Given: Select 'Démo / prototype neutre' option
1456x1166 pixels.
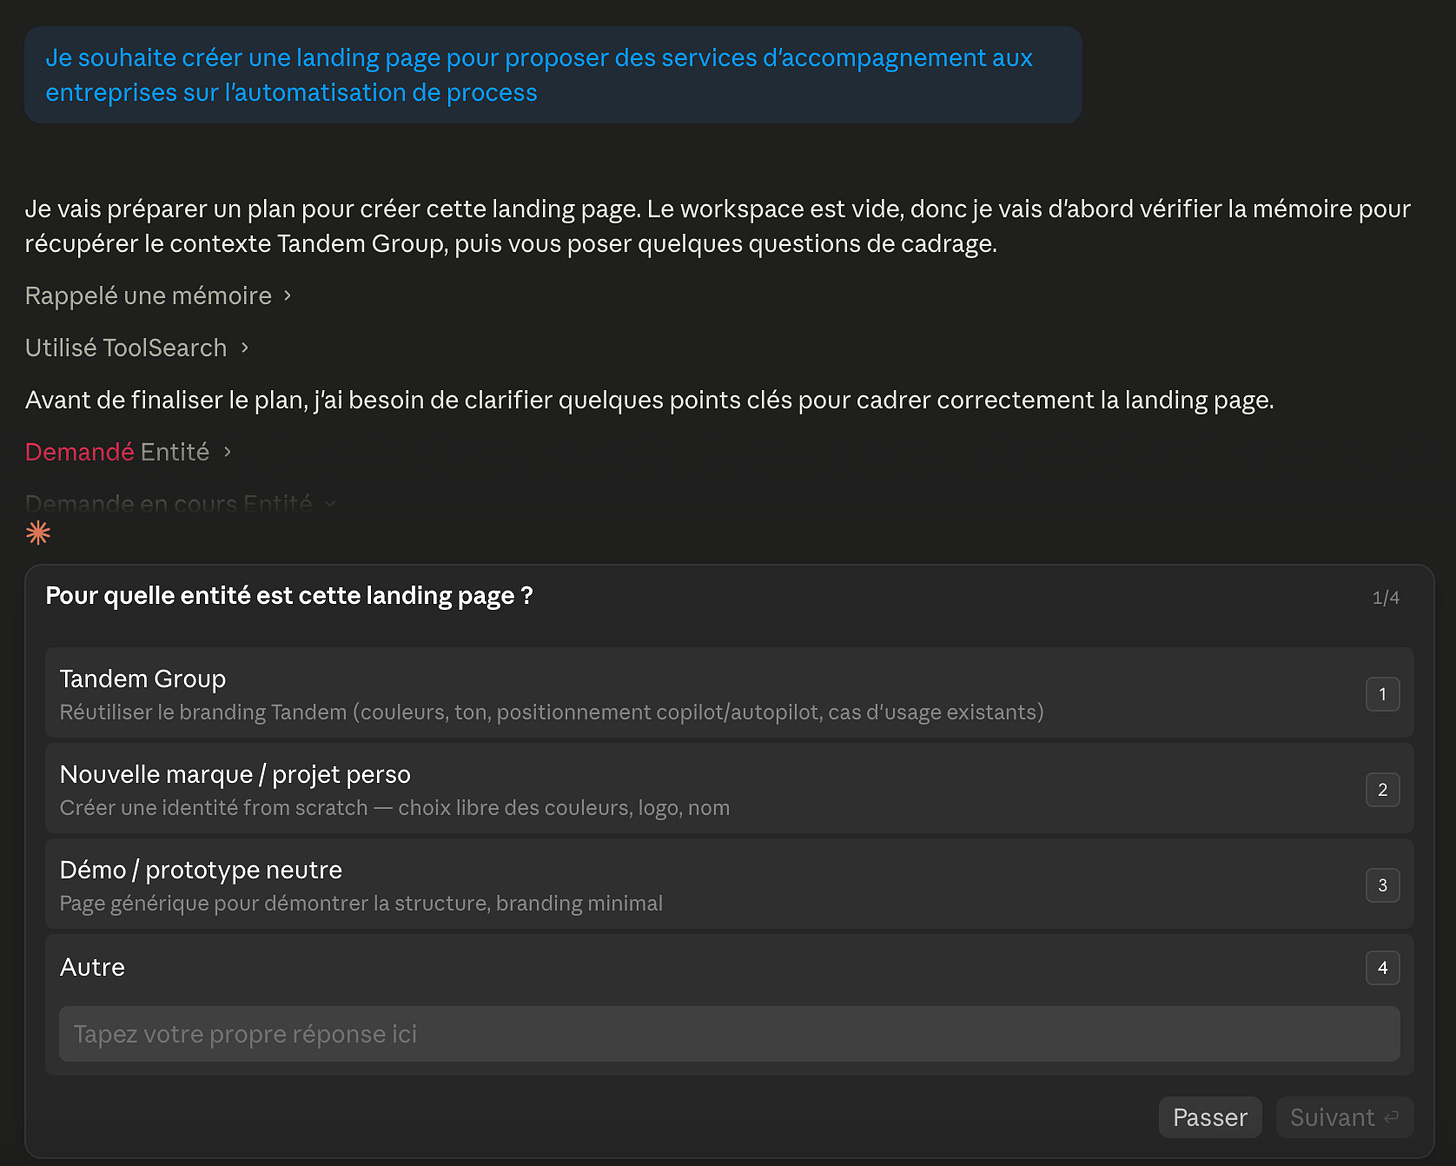Looking at the screenshot, I should (729, 884).
